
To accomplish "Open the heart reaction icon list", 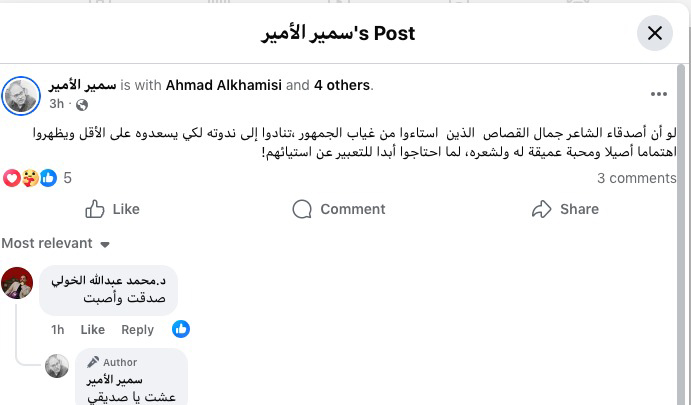I will pos(12,178).
